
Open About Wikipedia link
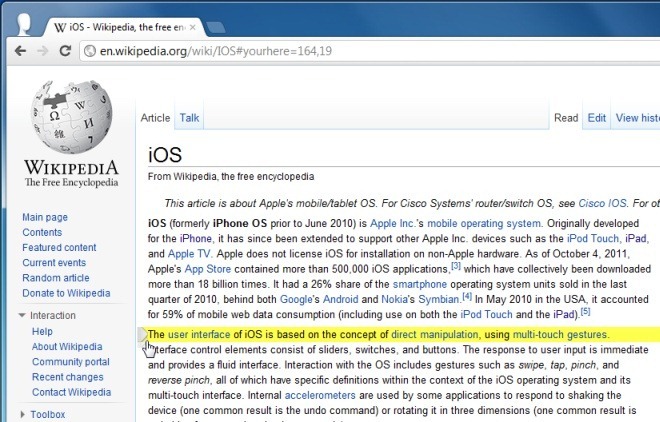[x=67, y=347]
